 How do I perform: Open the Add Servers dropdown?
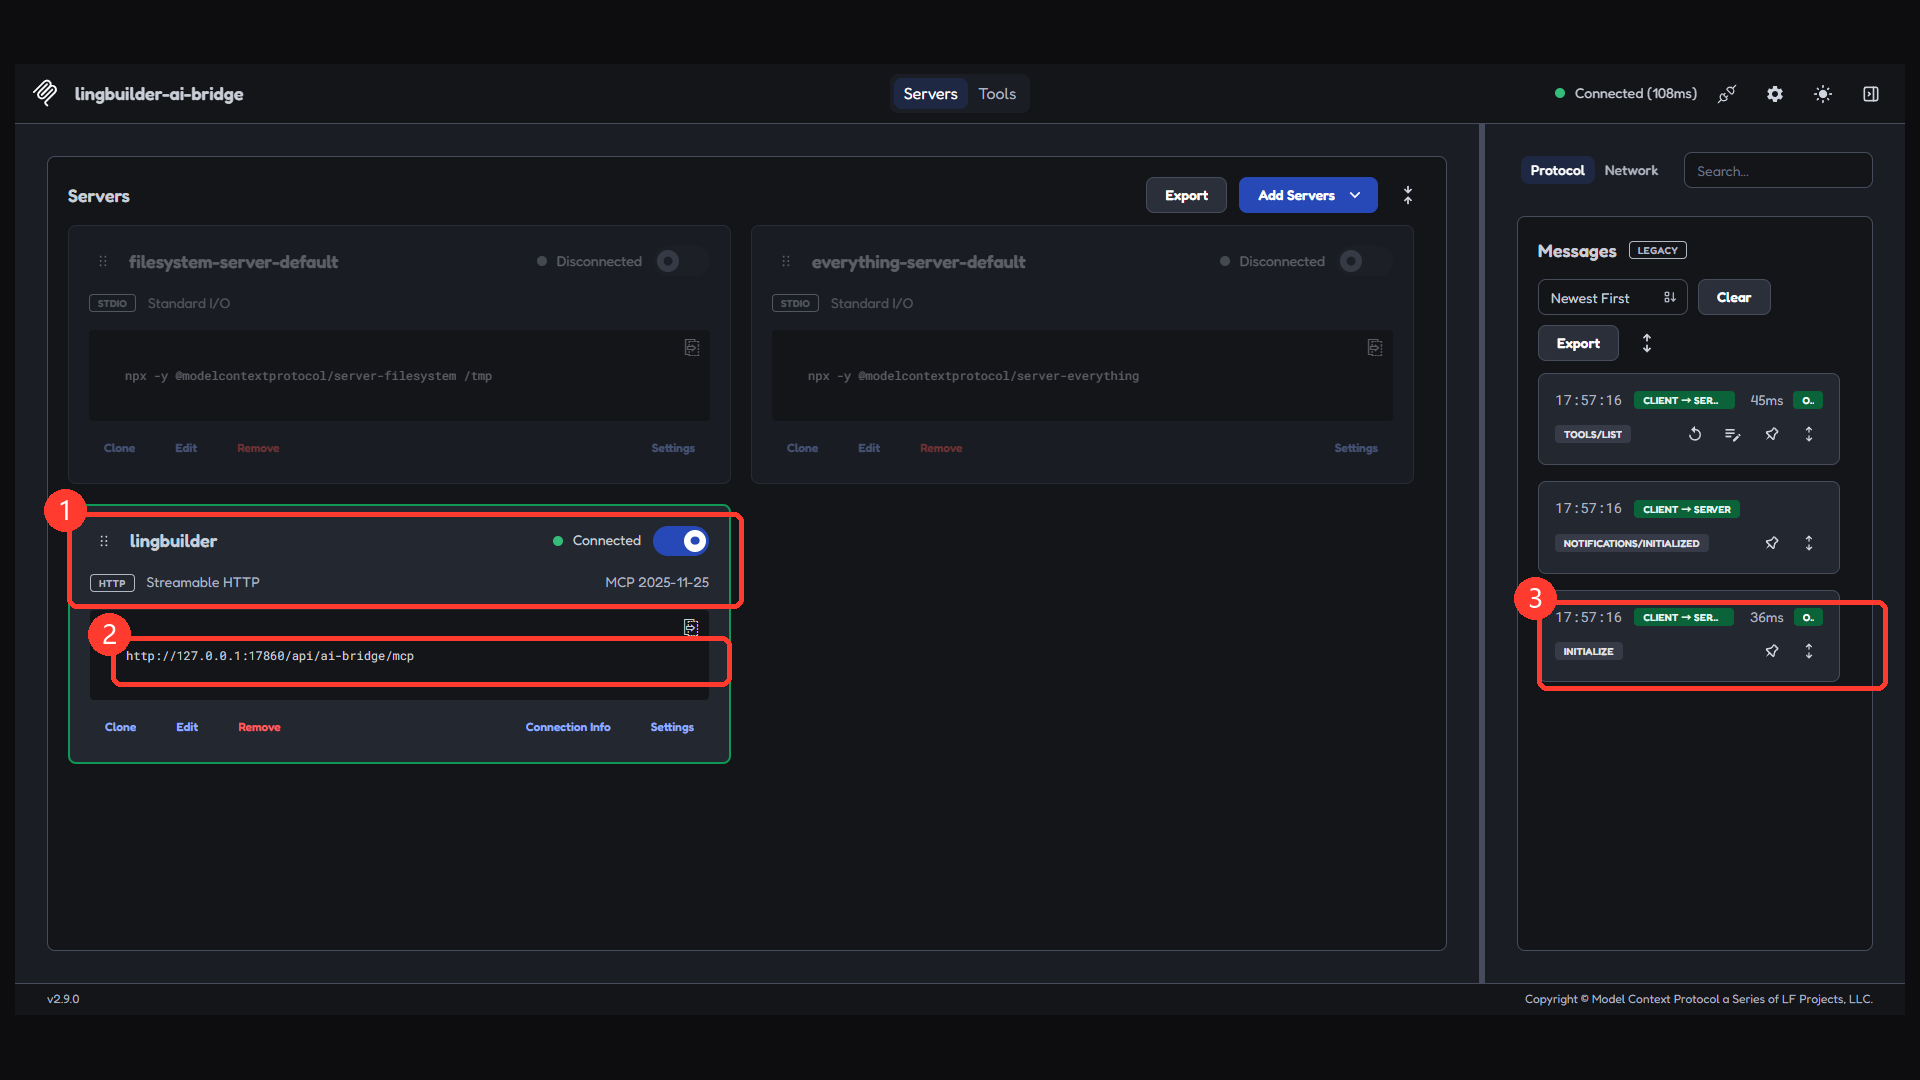click(x=1308, y=195)
